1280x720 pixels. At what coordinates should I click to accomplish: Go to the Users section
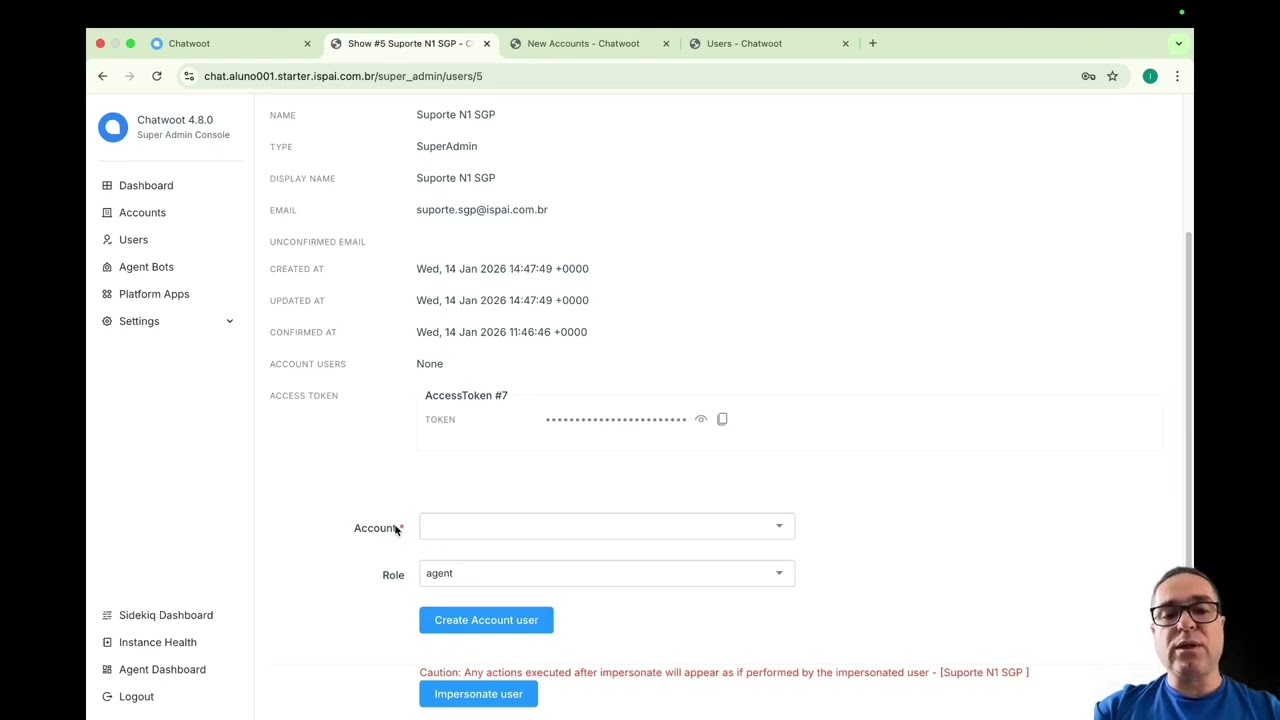[x=133, y=239]
